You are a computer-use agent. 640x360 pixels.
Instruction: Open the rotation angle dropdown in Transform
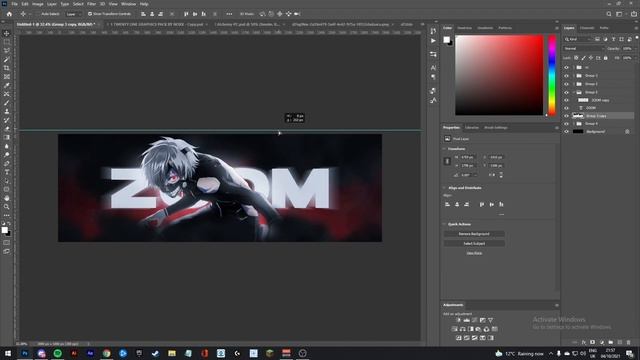click(475, 175)
